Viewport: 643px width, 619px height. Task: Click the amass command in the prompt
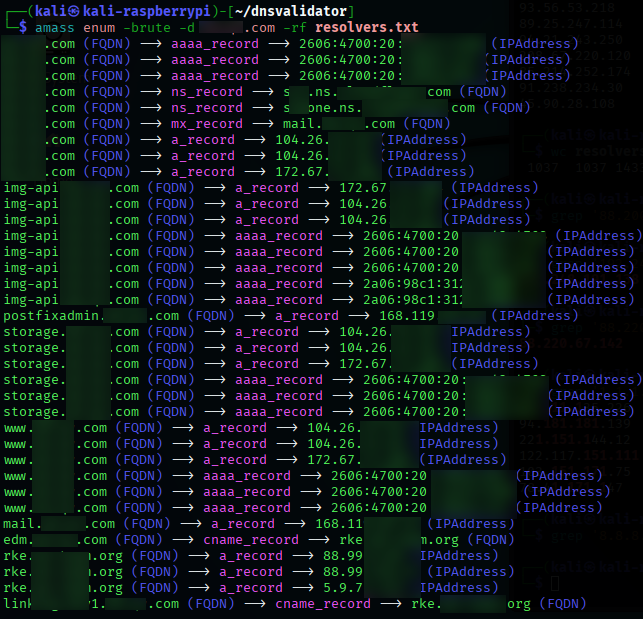(55, 27)
